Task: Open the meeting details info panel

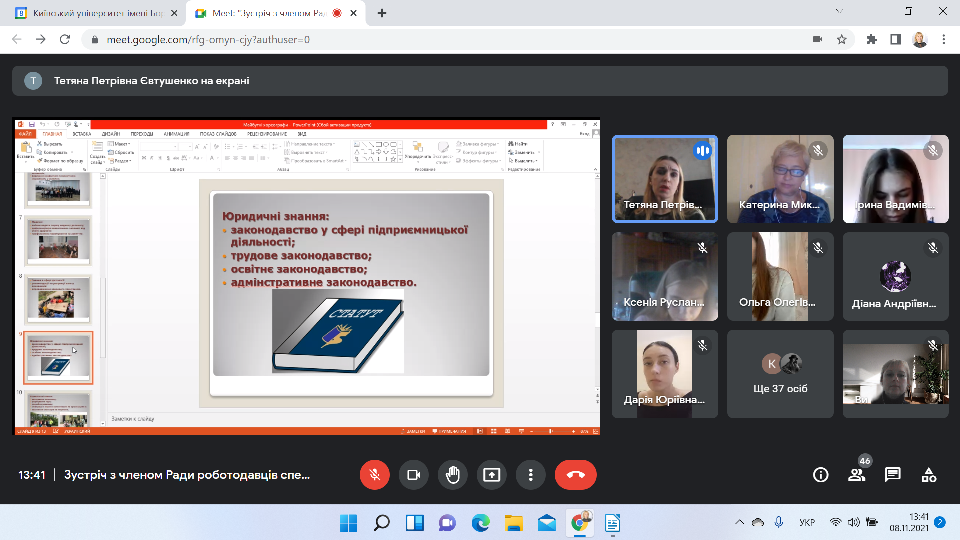Action: (x=821, y=475)
